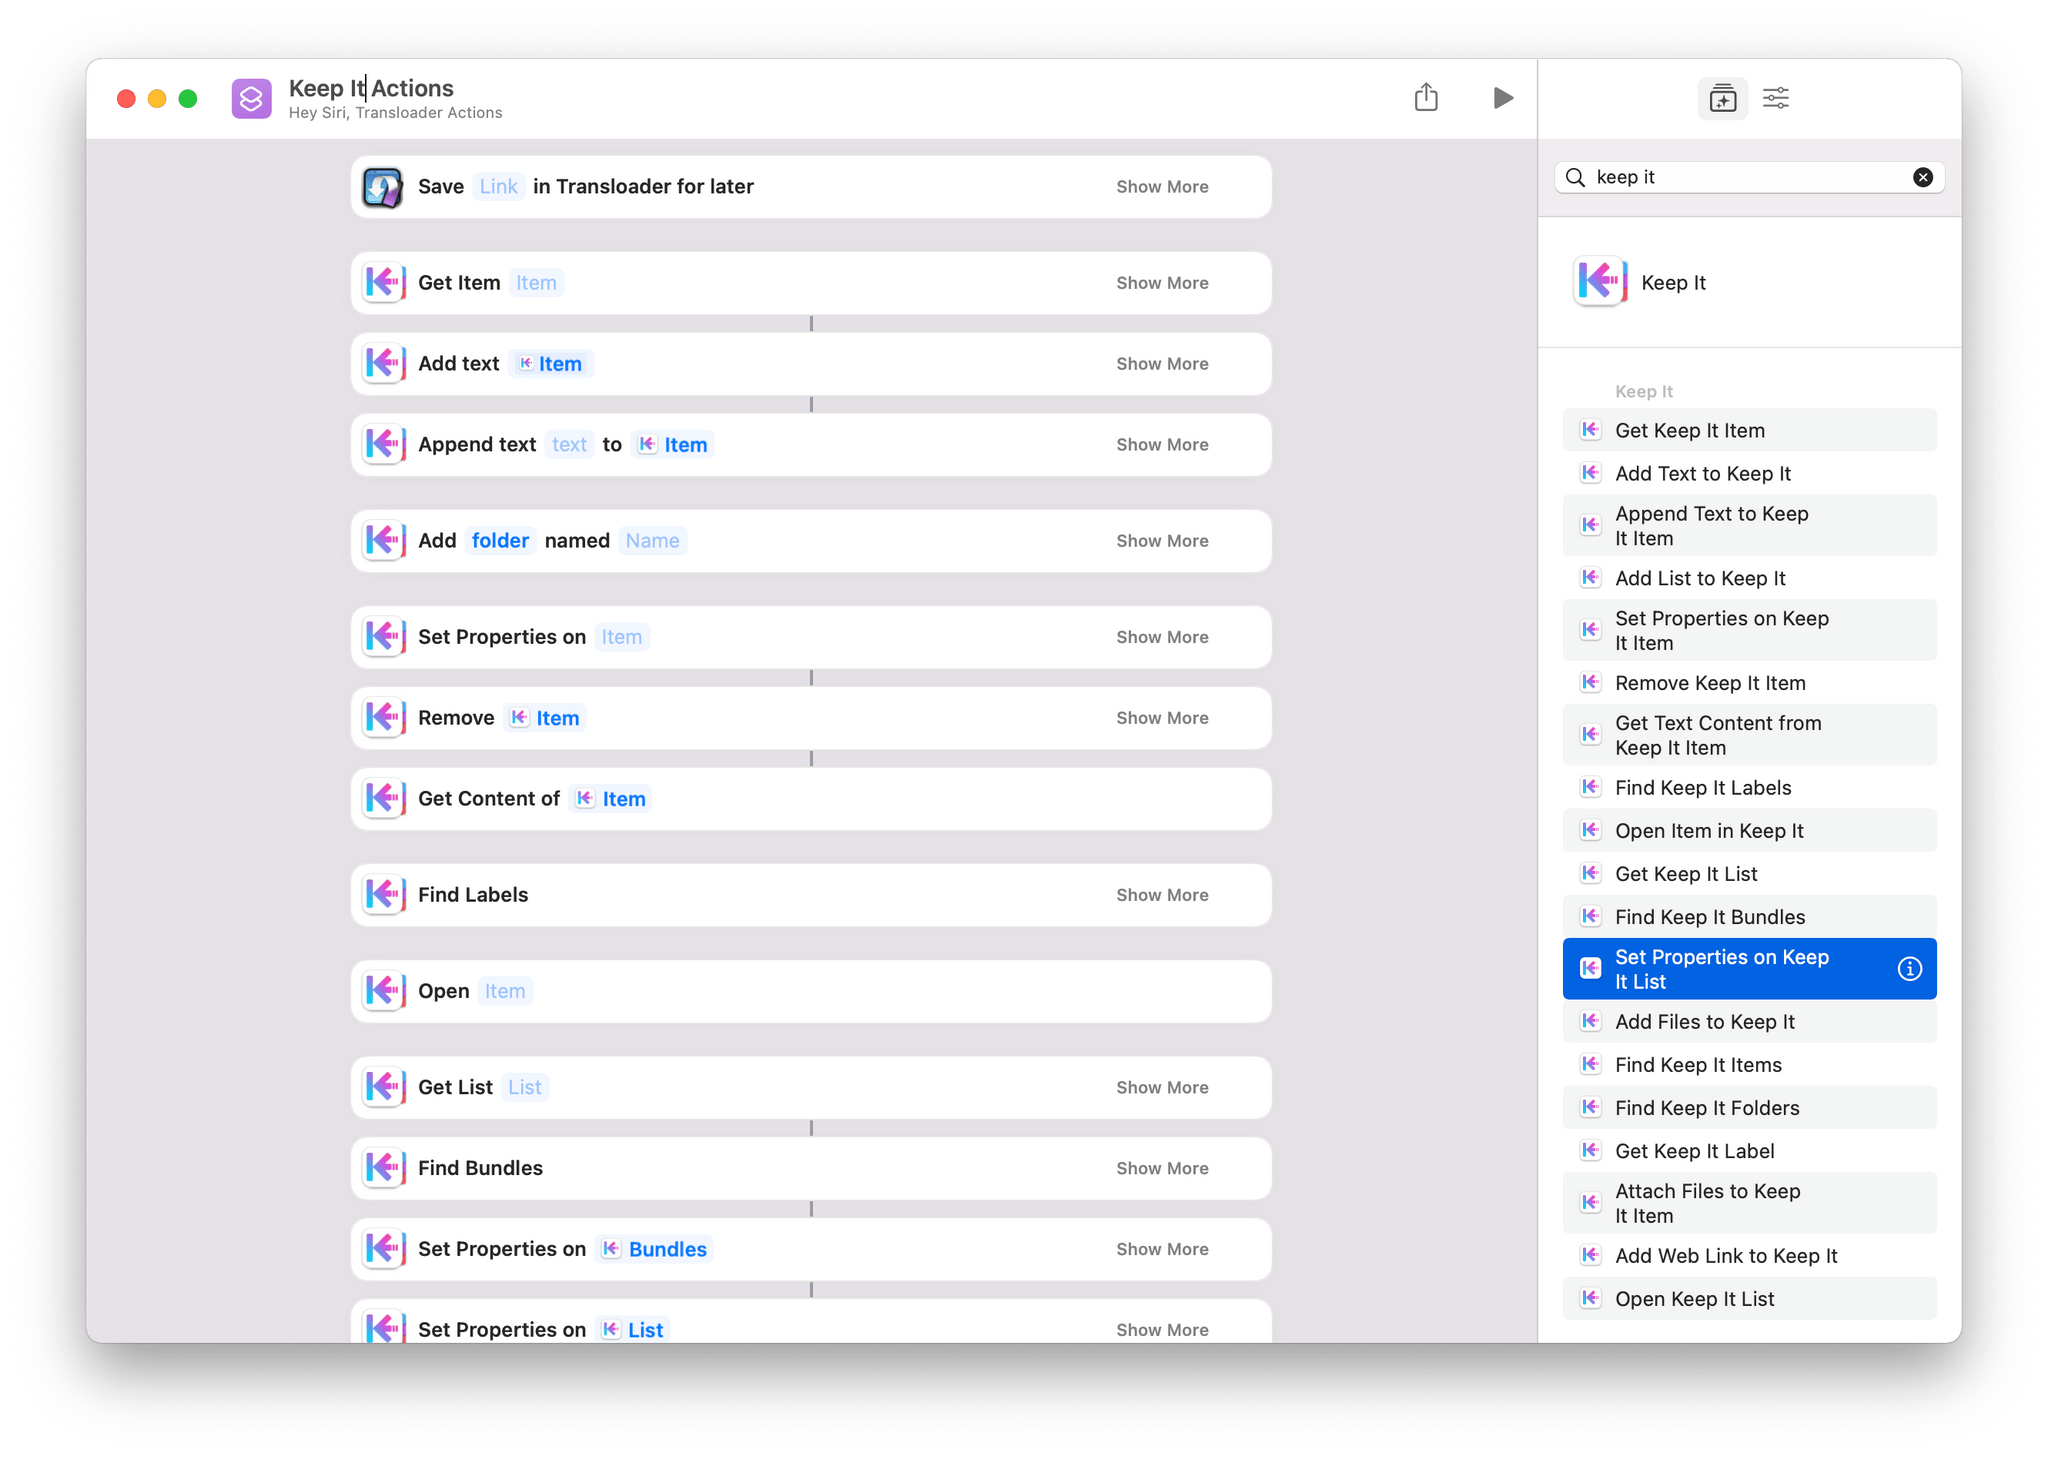The height and width of the screenshot is (1457, 2048).
Task: Expand Show More on Get Item action
Action: coord(1162,283)
